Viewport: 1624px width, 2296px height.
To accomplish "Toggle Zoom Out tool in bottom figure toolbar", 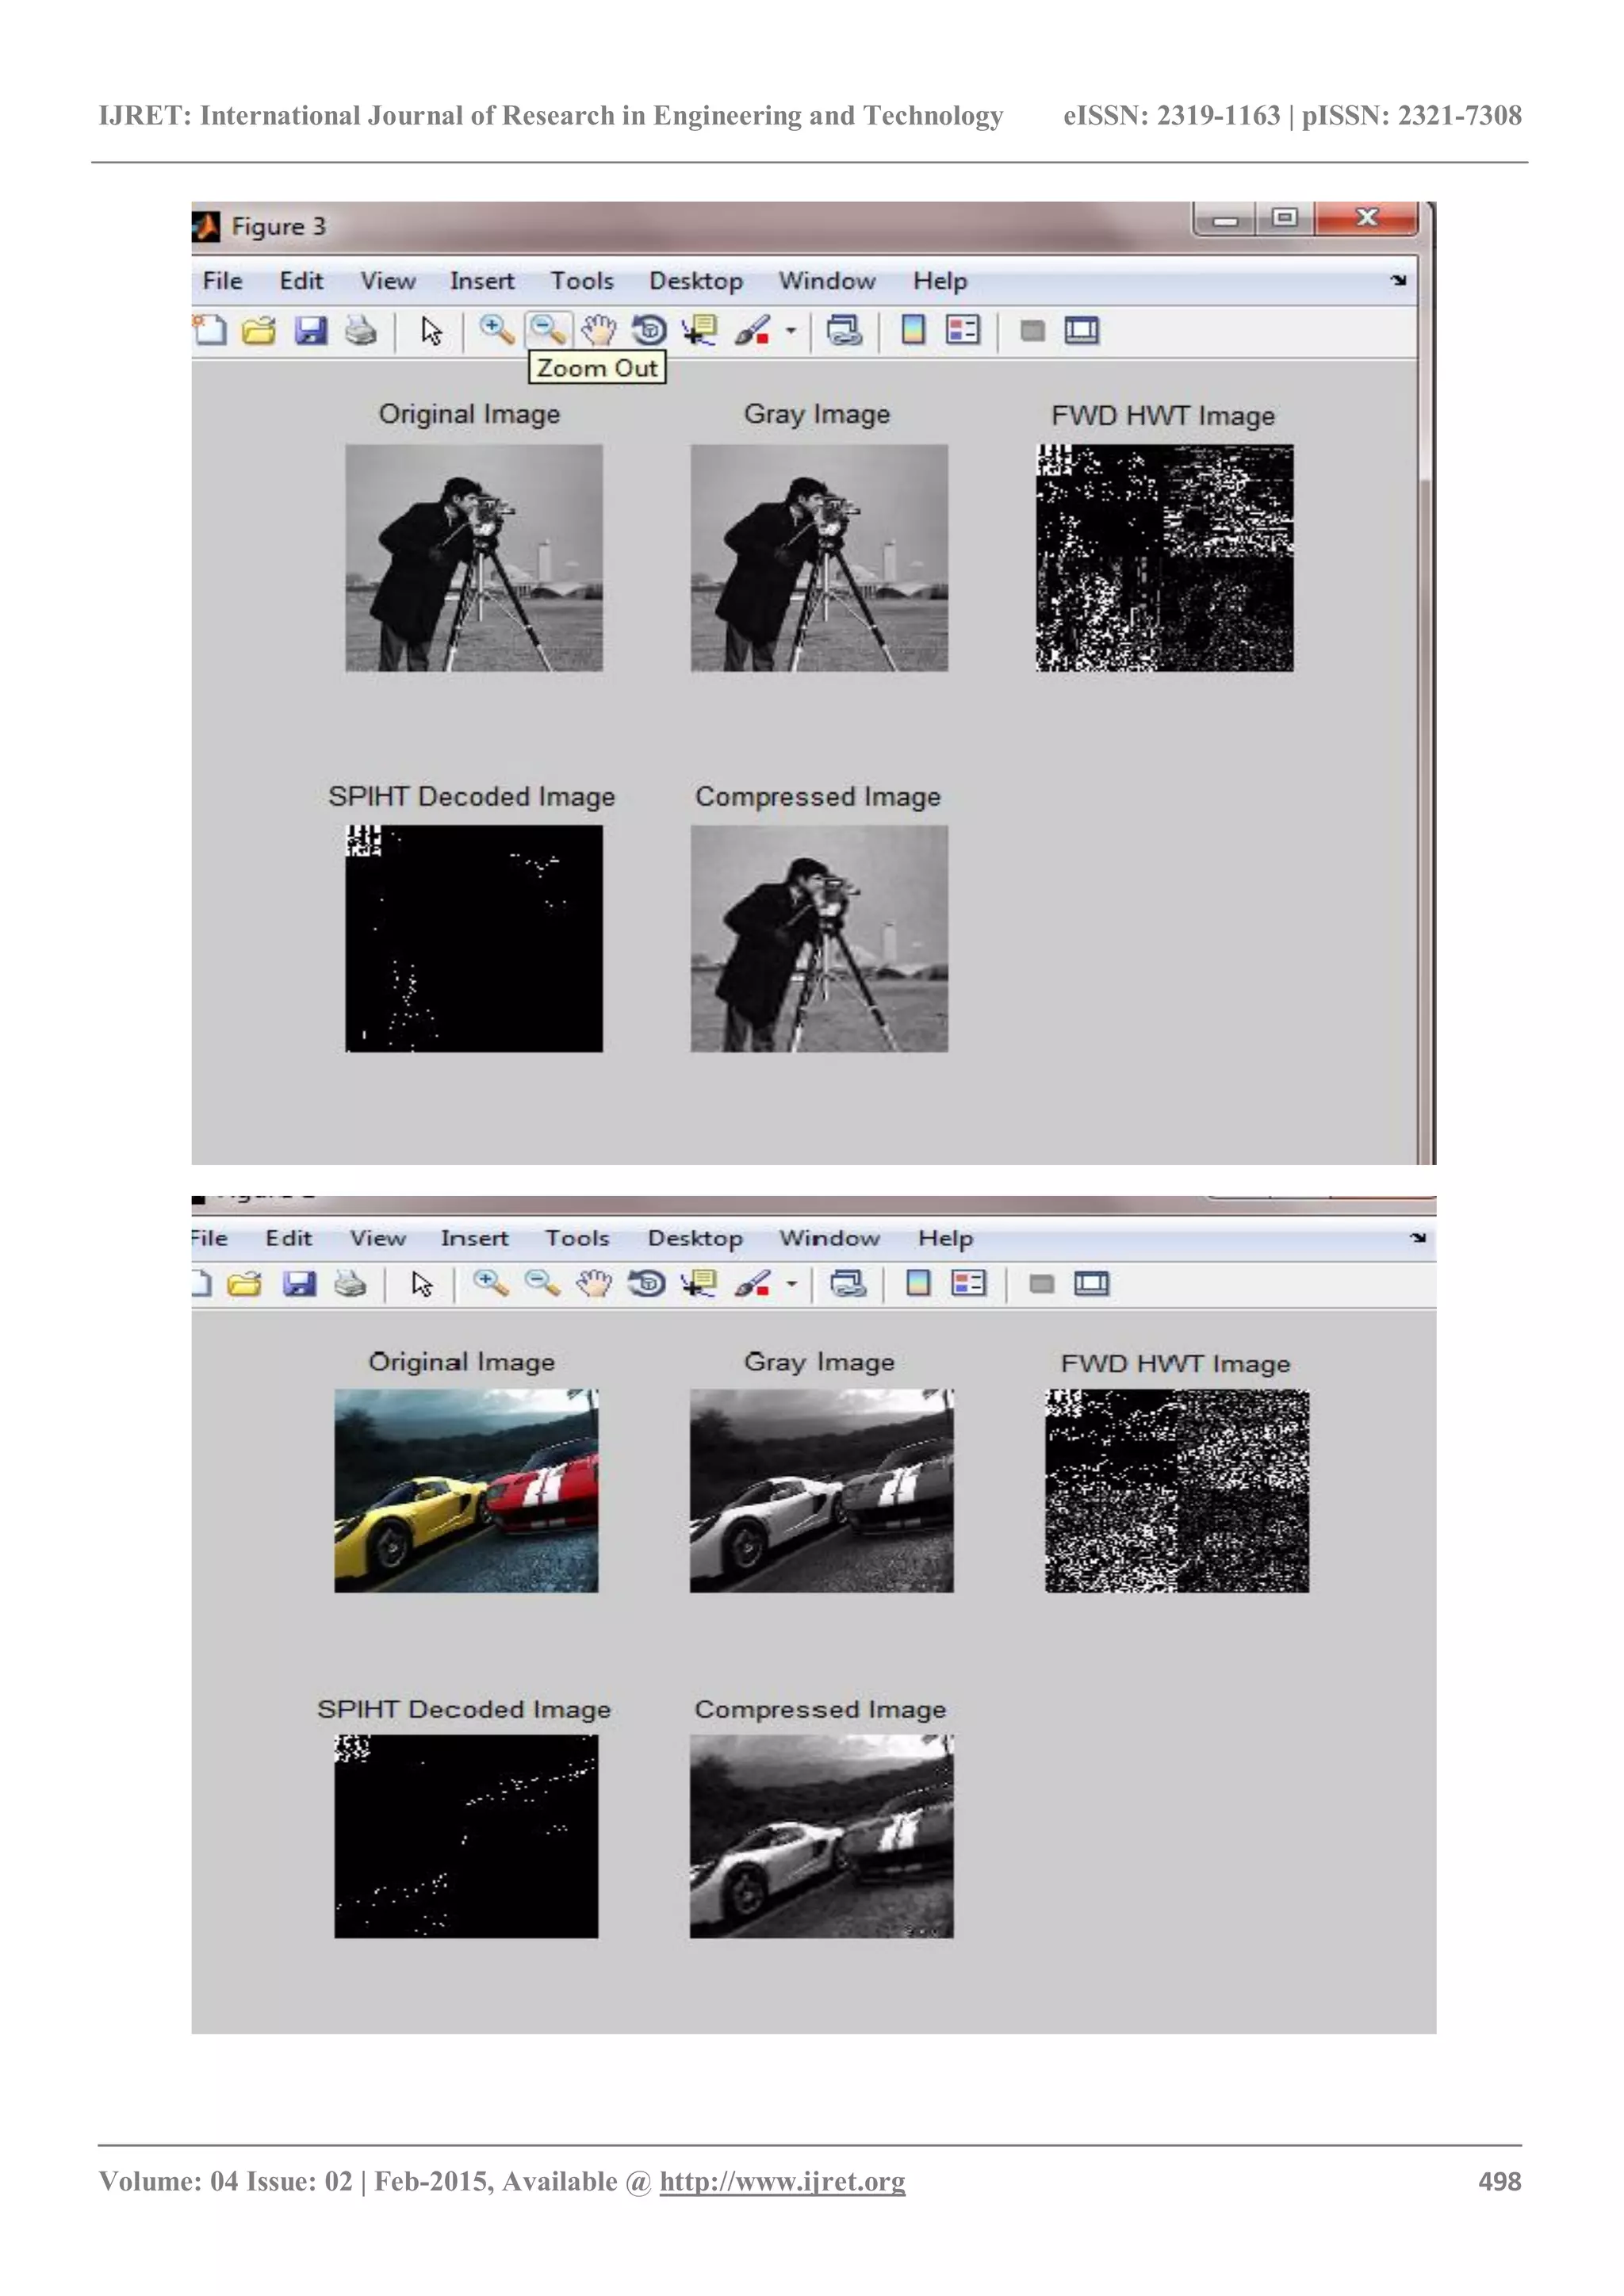I will click(542, 1283).
